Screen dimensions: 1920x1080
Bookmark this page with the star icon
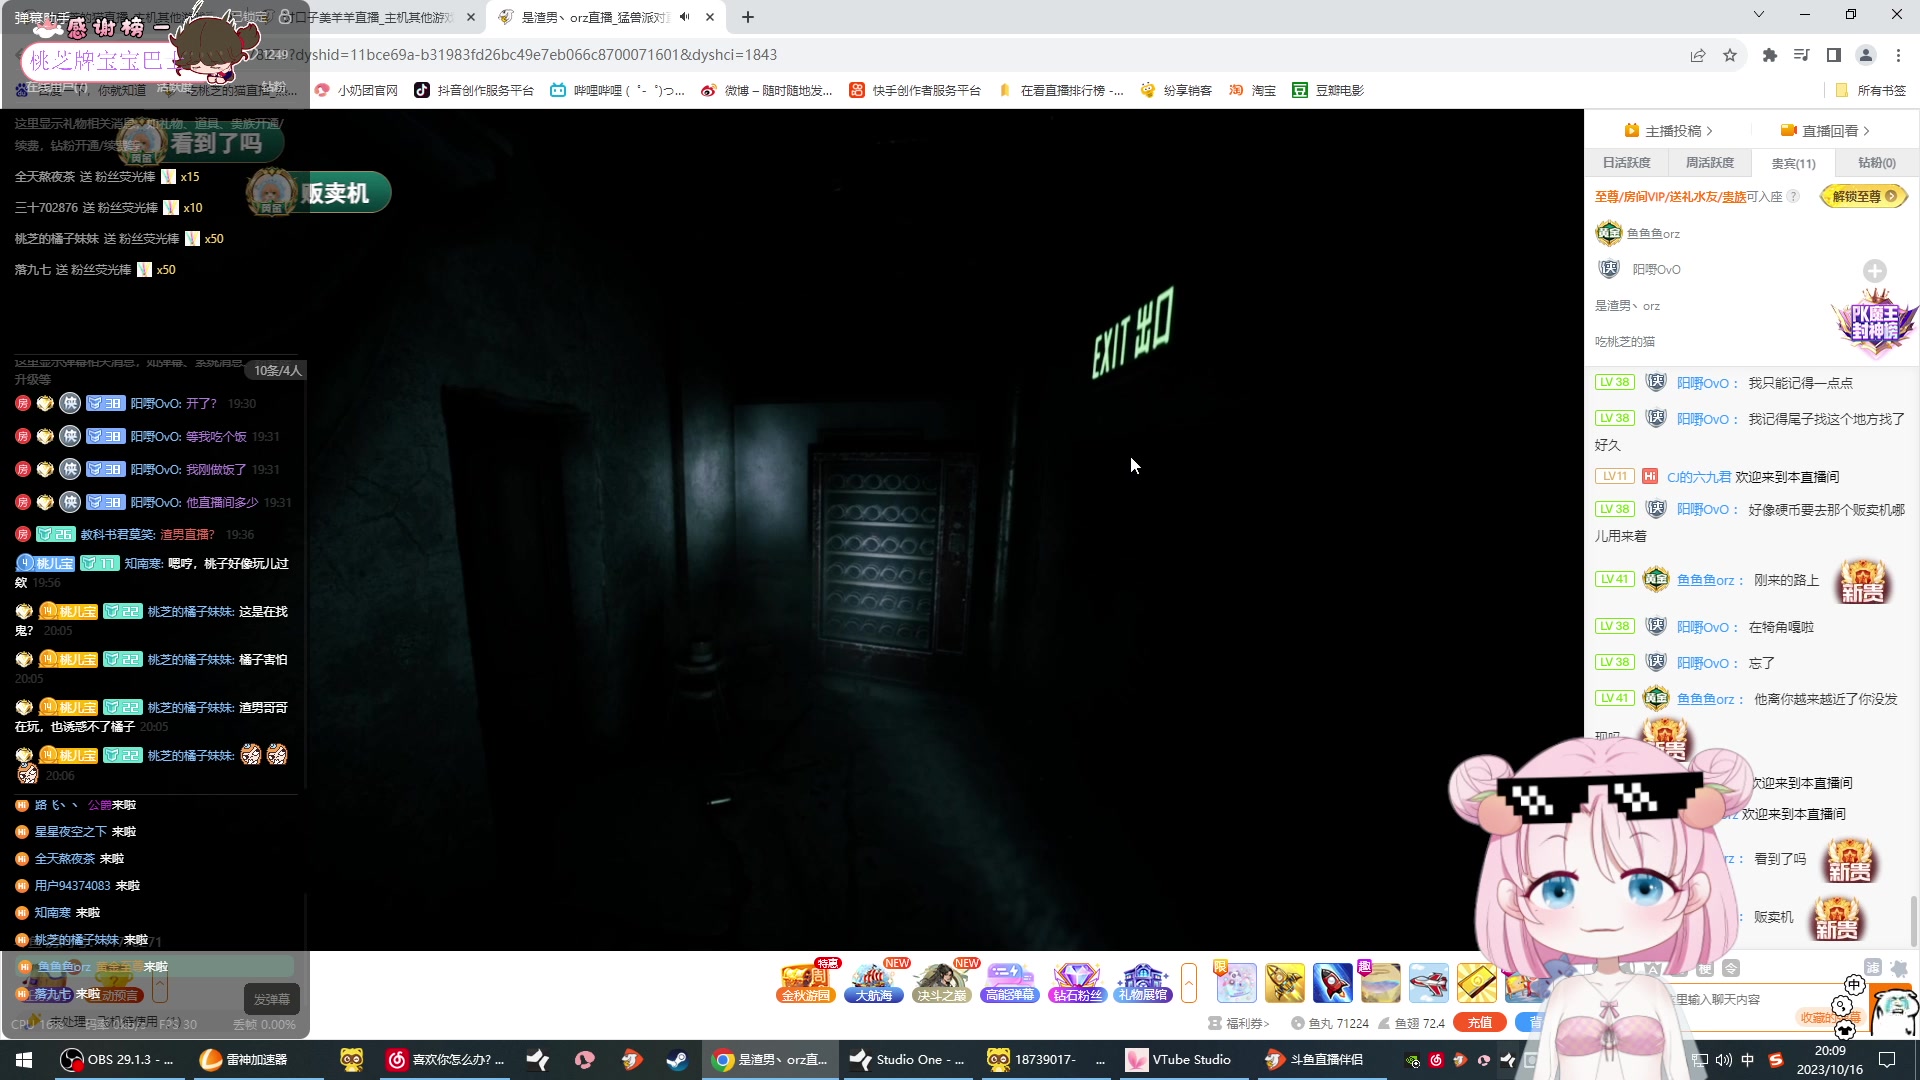(x=1730, y=55)
